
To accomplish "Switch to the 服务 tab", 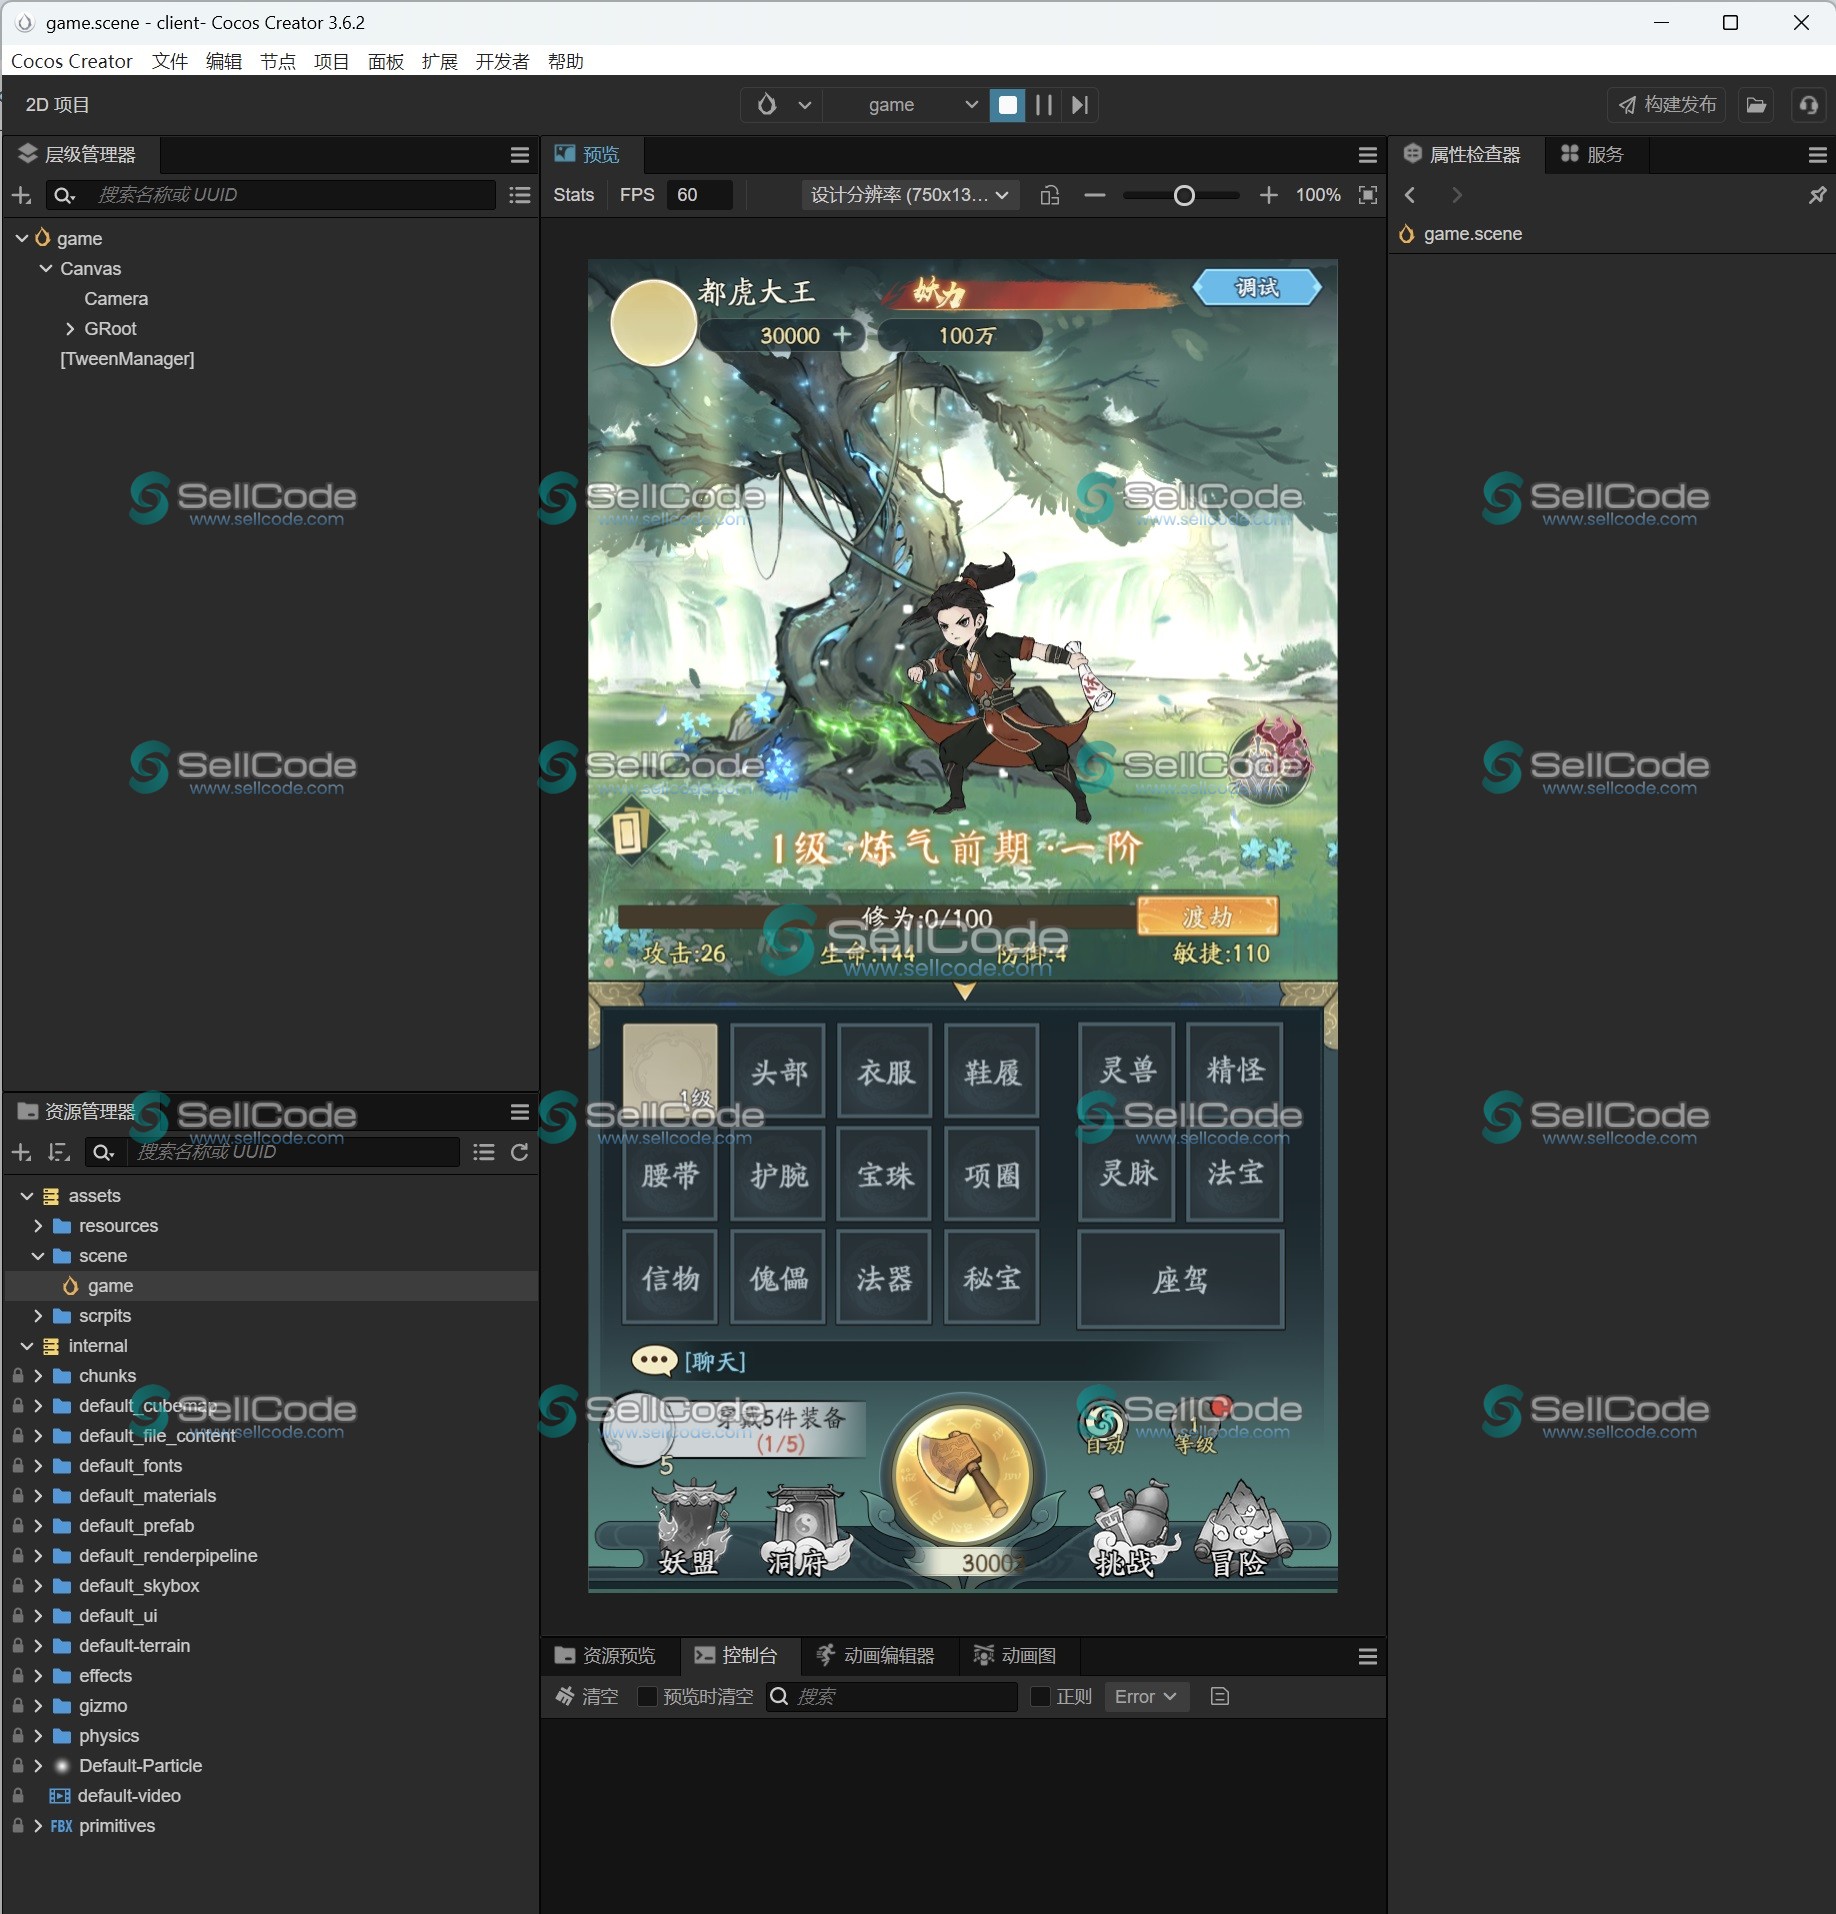I will pos(1593,155).
